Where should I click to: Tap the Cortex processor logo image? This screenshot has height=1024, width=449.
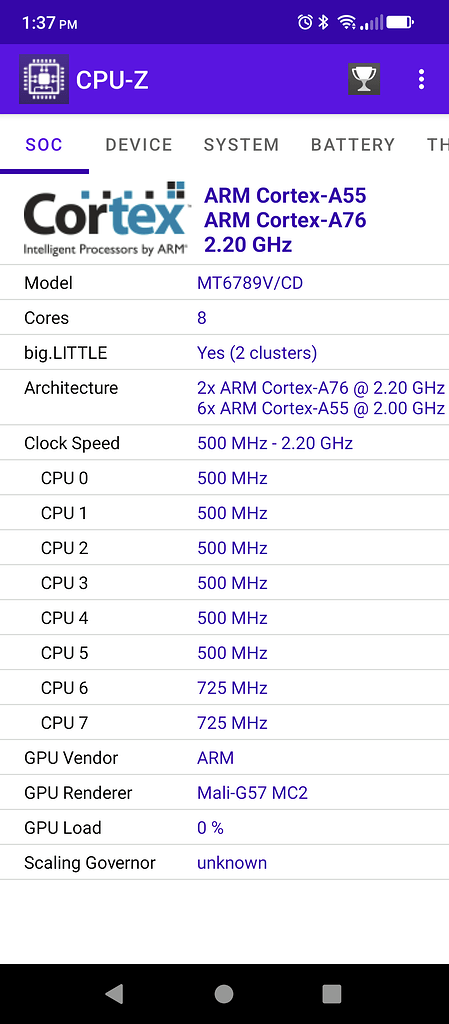pyautogui.click(x=106, y=219)
